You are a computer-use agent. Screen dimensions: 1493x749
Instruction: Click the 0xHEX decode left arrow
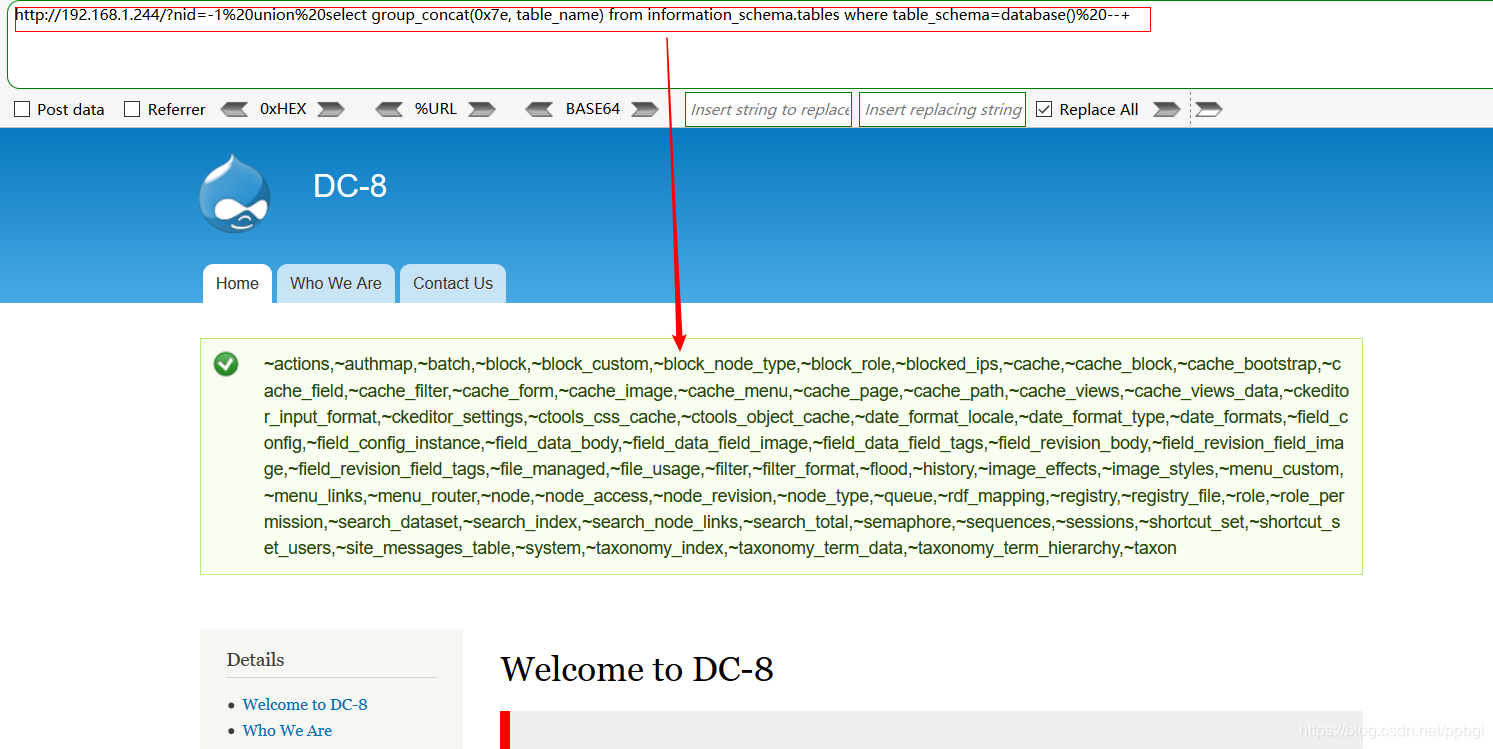[234, 109]
